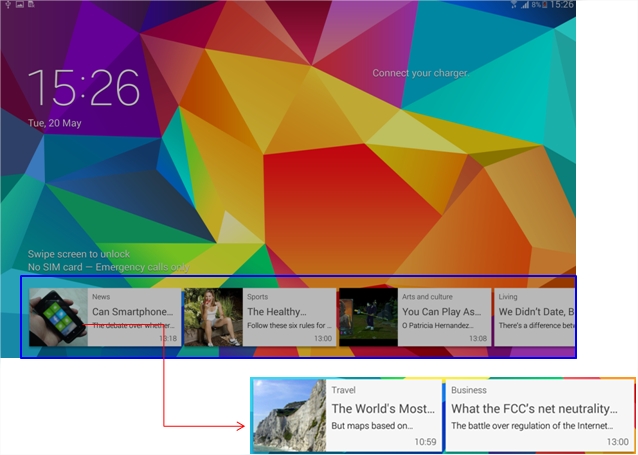The width and height of the screenshot is (638, 455).
Task: Tap the News category label
Action: pos(101,297)
